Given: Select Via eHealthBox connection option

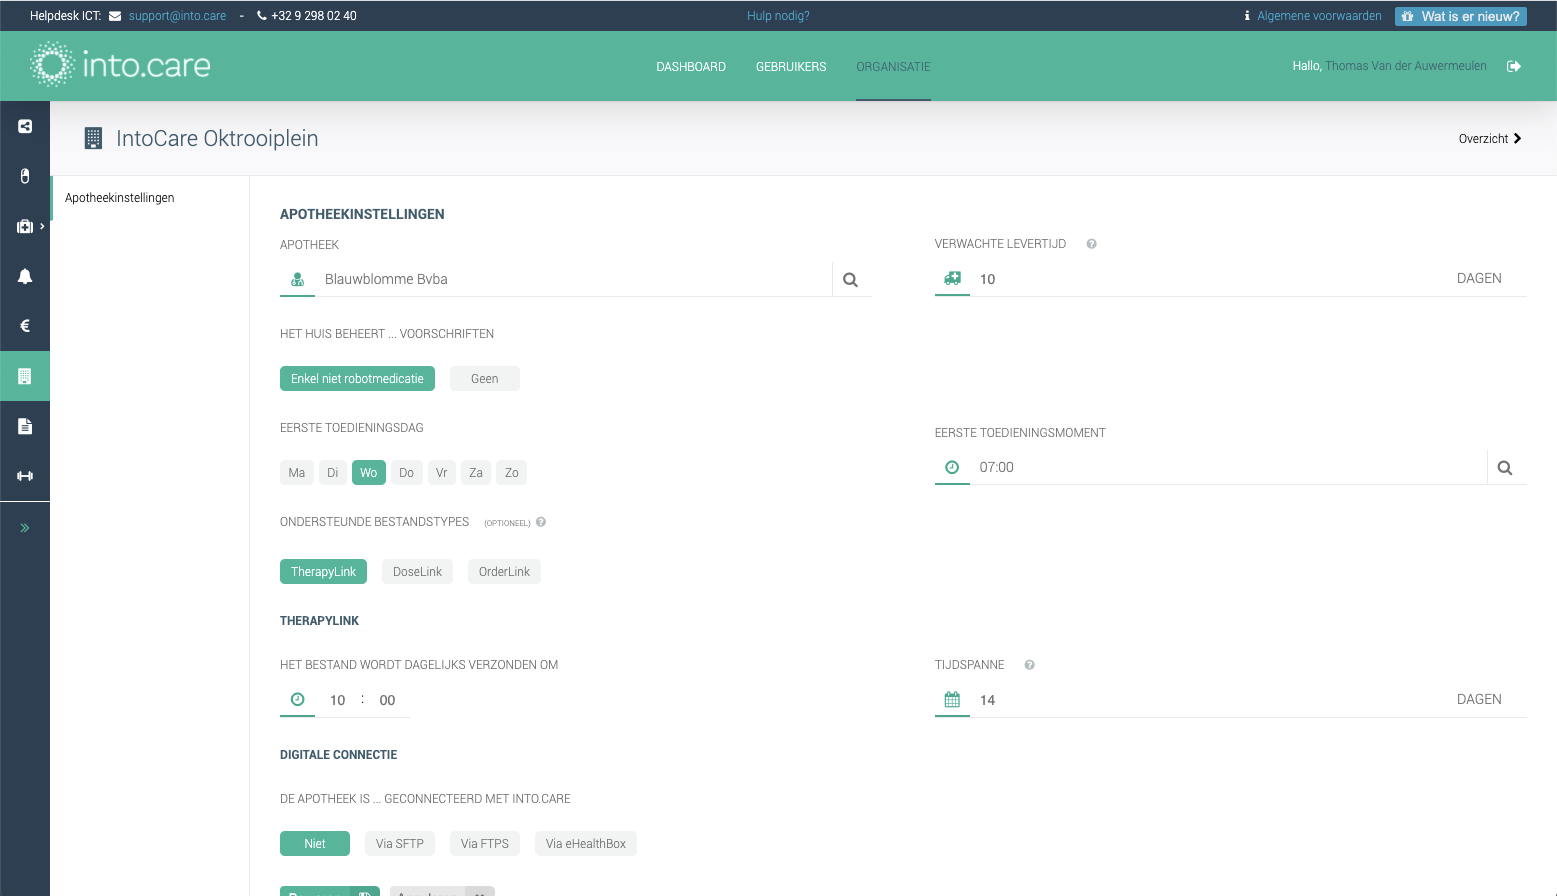Looking at the screenshot, I should click(x=586, y=844).
